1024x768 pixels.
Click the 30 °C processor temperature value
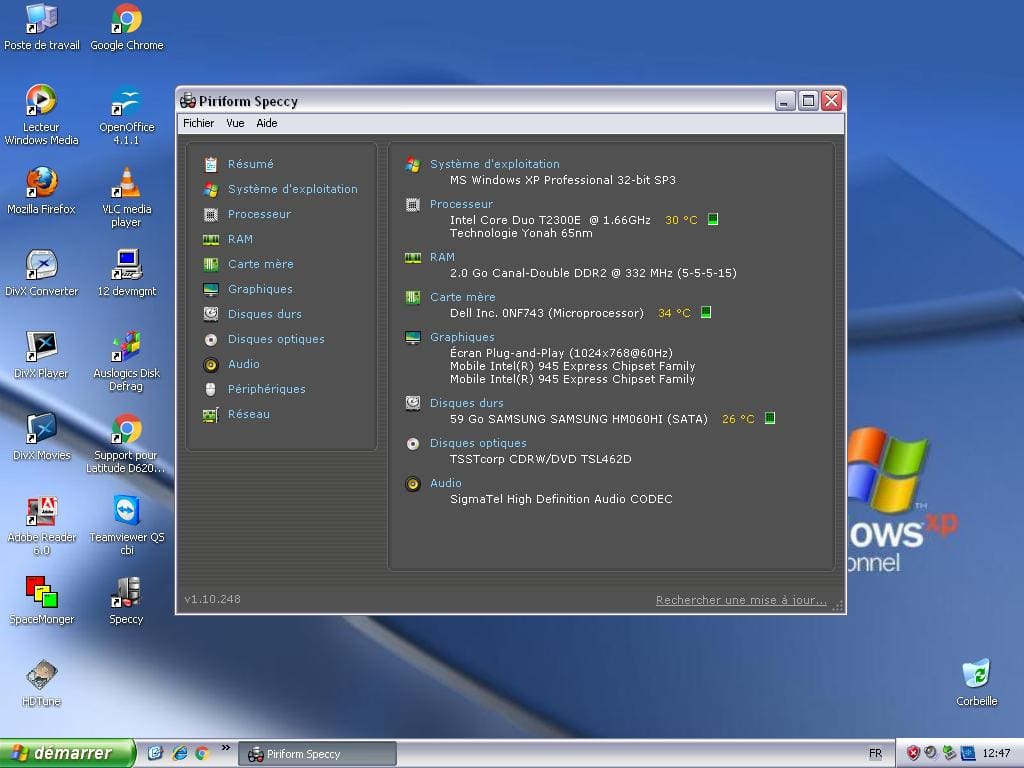click(681, 220)
